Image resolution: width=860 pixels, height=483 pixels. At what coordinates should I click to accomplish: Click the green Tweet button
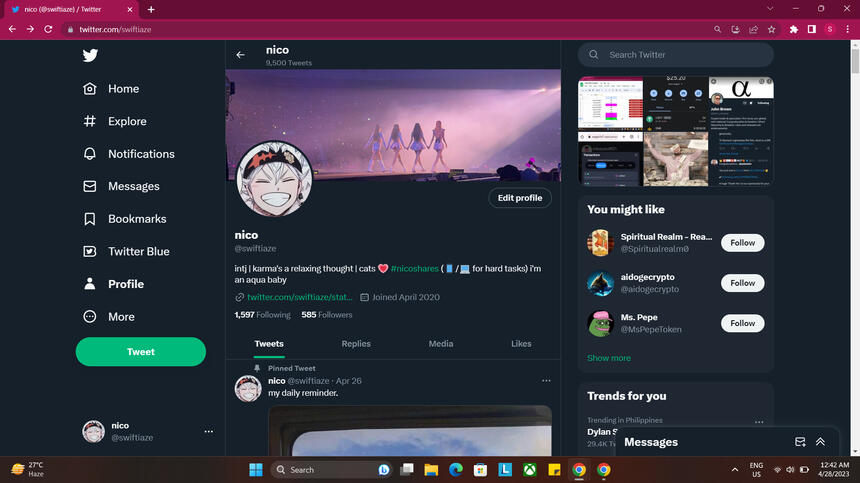click(141, 352)
